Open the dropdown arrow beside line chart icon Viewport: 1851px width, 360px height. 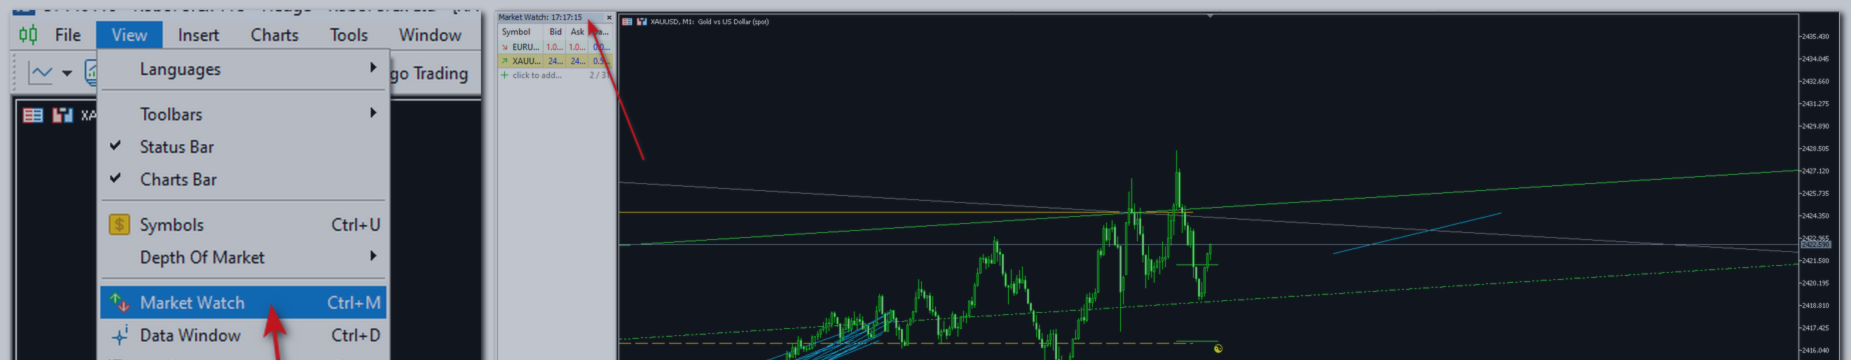pyautogui.click(x=67, y=73)
